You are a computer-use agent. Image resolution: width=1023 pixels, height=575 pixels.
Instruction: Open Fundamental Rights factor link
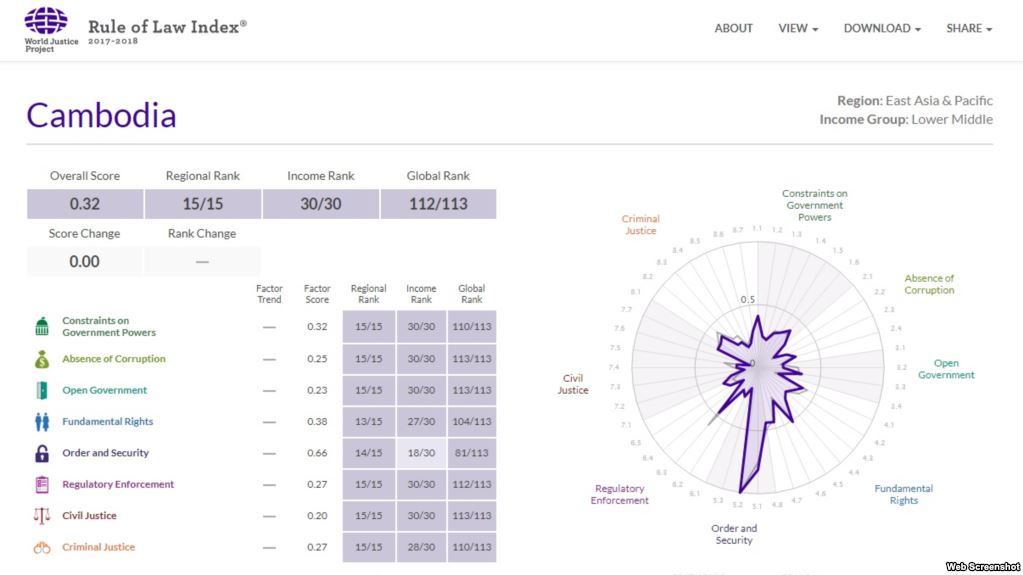tap(108, 421)
